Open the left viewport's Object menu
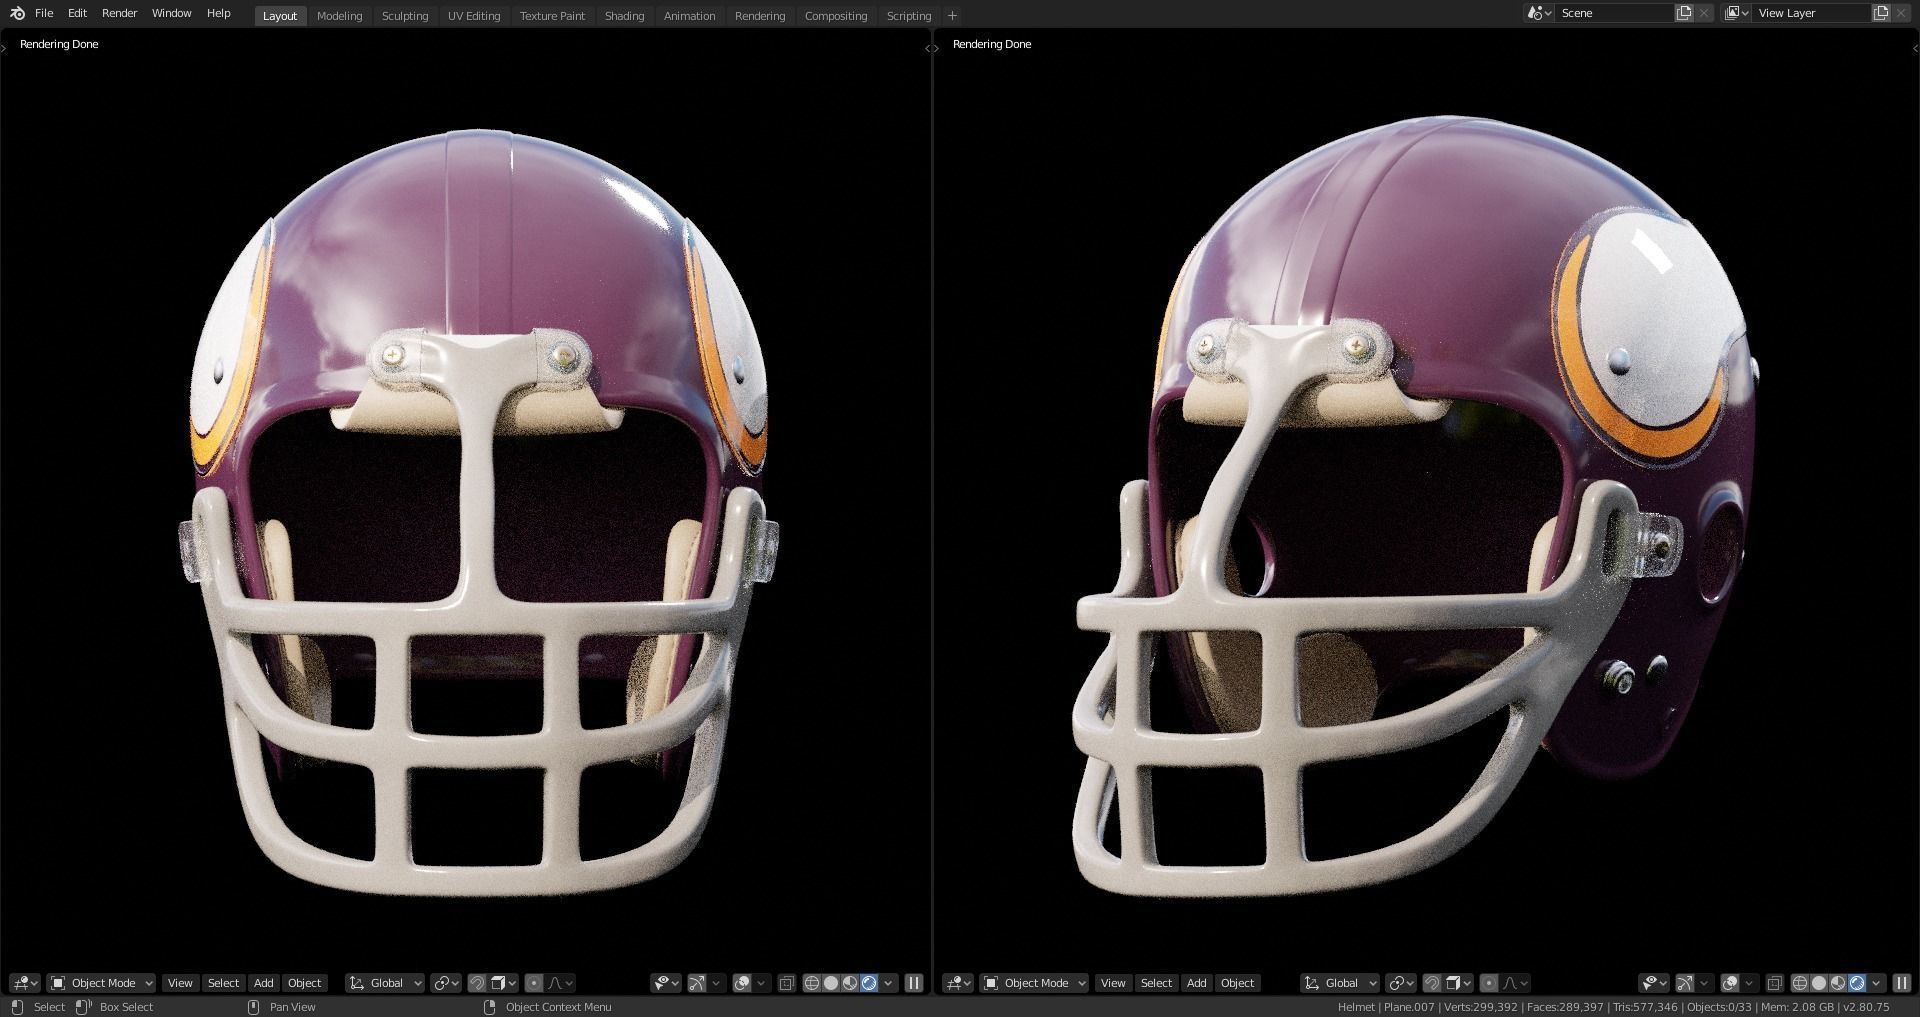 pyautogui.click(x=304, y=983)
